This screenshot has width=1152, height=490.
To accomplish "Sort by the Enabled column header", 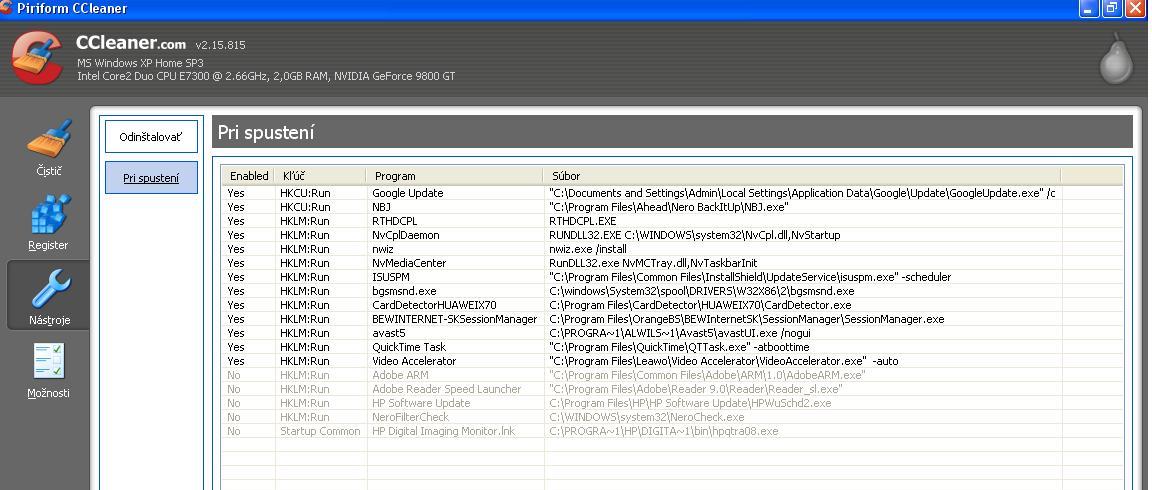I will point(249,176).
